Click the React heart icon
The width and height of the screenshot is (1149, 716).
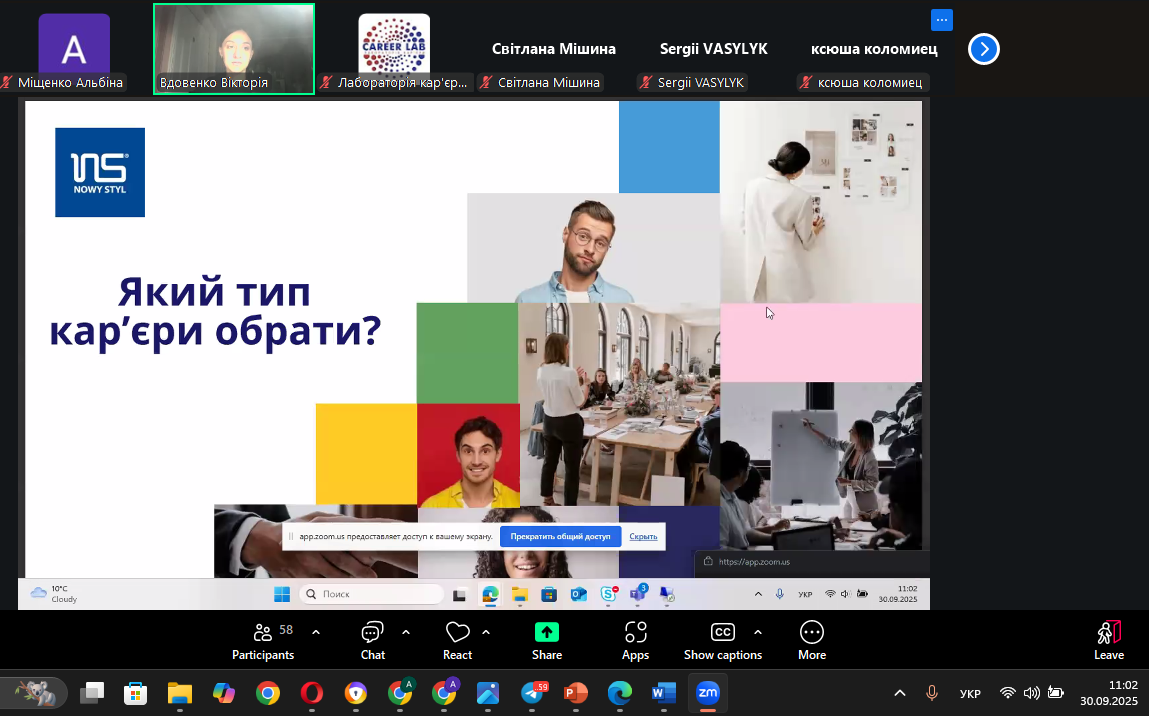pos(457,640)
